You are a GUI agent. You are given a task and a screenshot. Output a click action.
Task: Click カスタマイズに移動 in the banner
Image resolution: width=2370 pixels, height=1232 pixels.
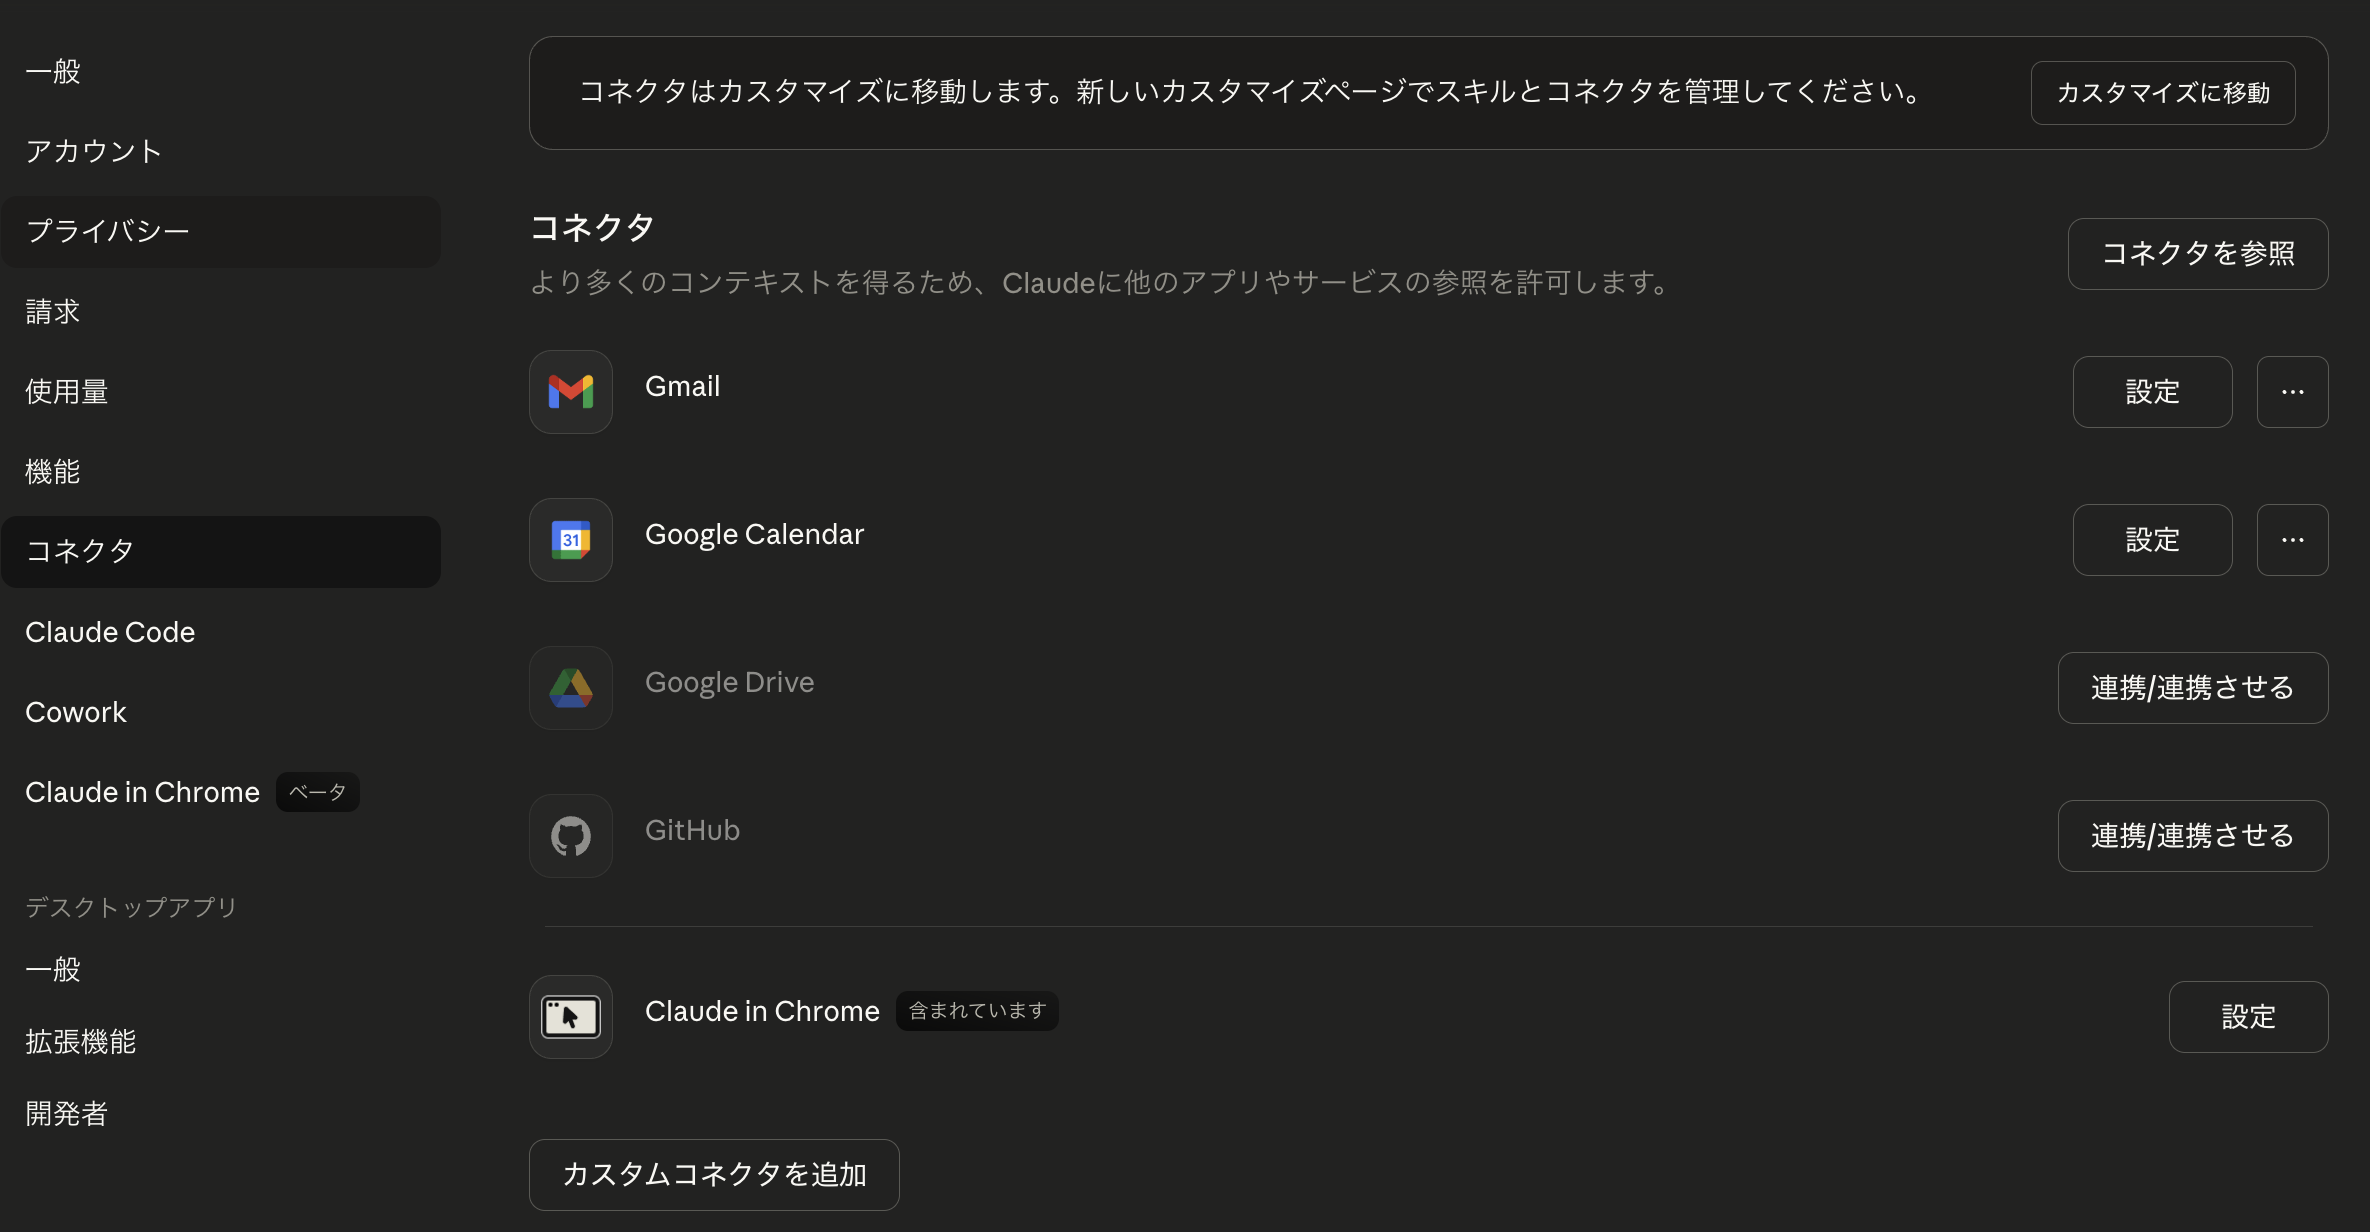point(2162,92)
